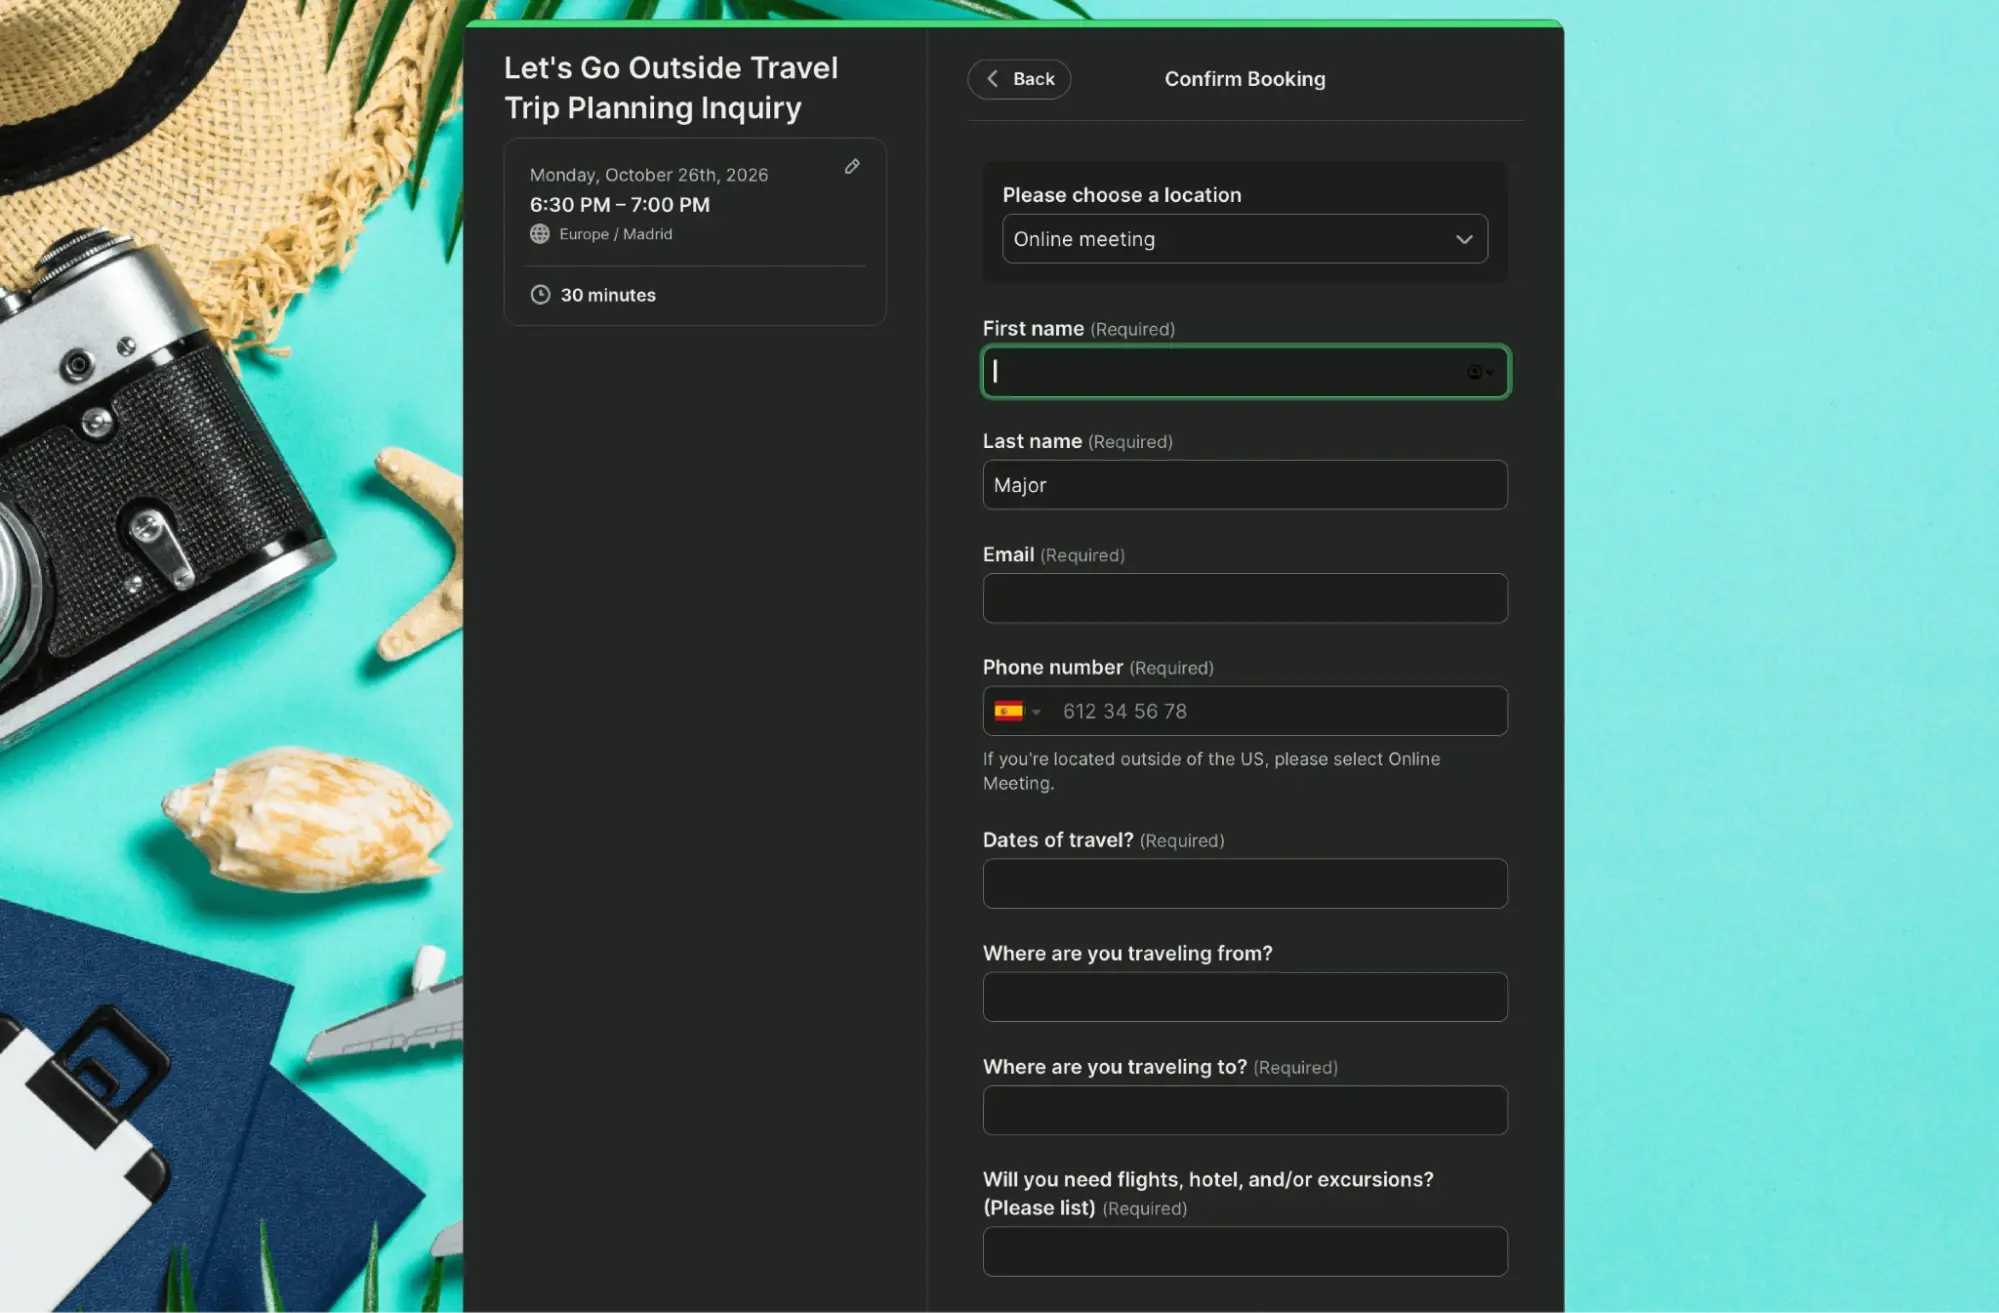Click the First name input field
Screen dimensions: 1999x1313
(1245, 372)
